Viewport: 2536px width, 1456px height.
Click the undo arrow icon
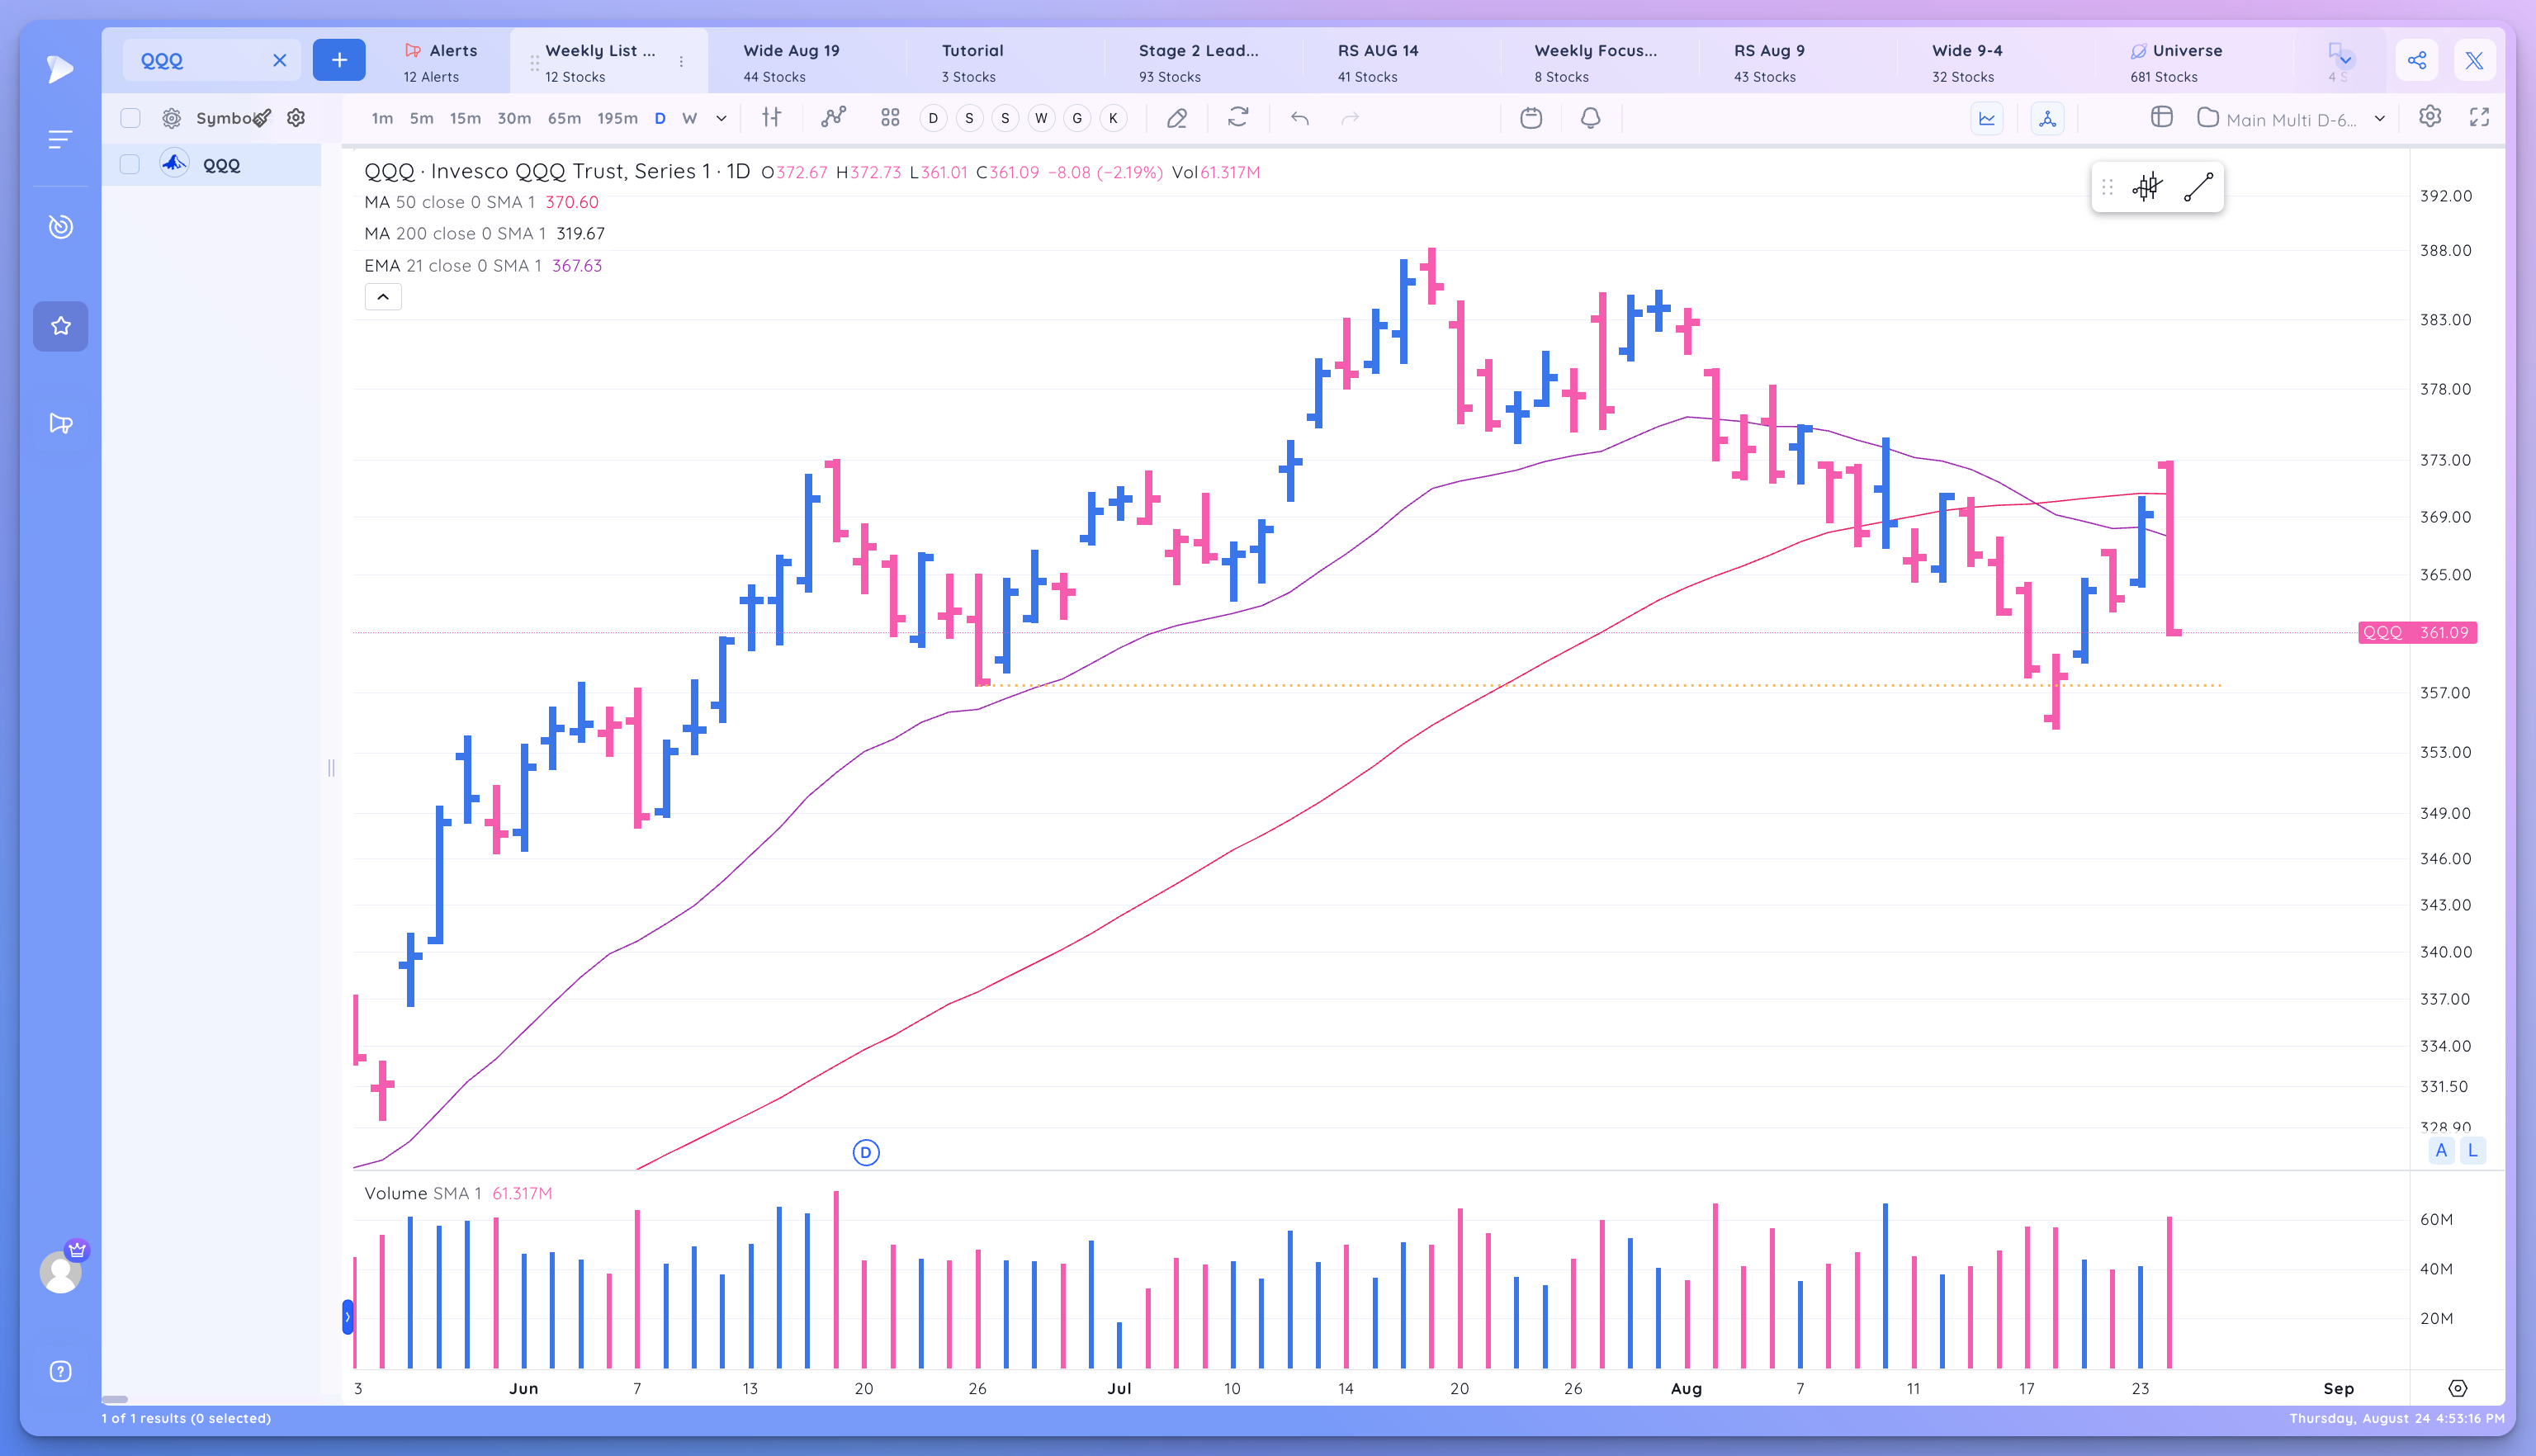(1300, 118)
